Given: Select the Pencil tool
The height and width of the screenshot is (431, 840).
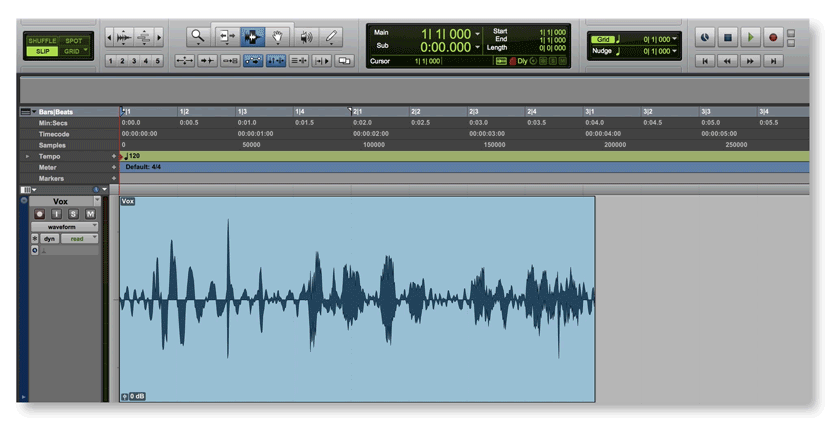Looking at the screenshot, I should pos(331,37).
